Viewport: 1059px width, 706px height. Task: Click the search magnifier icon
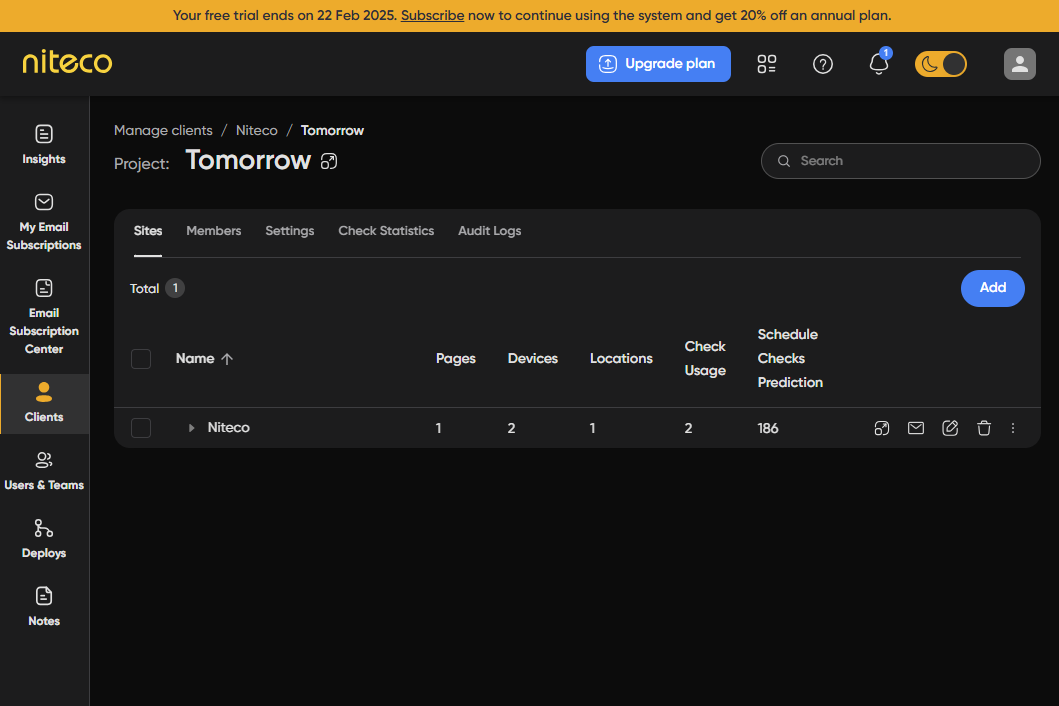[784, 161]
